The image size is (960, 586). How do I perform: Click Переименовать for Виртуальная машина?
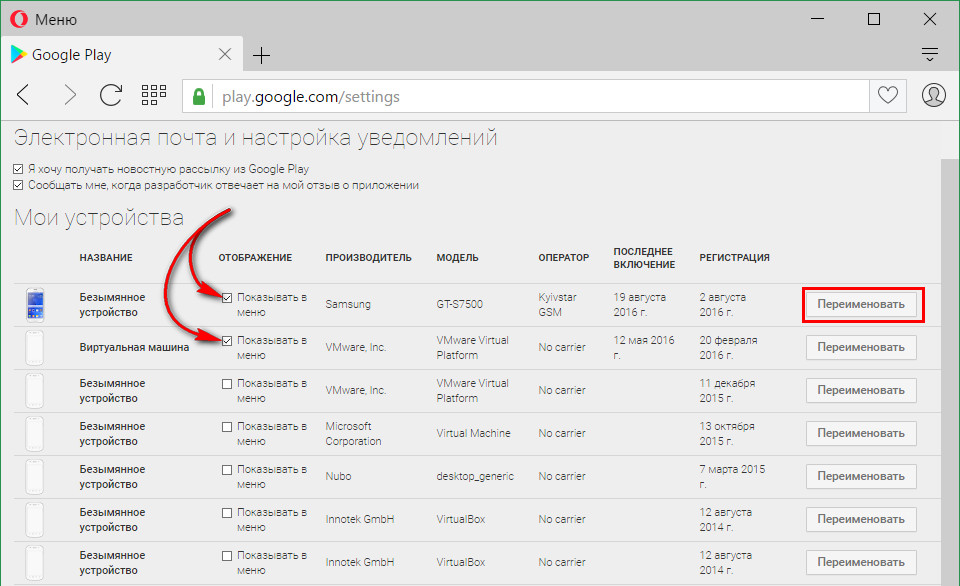coord(861,347)
